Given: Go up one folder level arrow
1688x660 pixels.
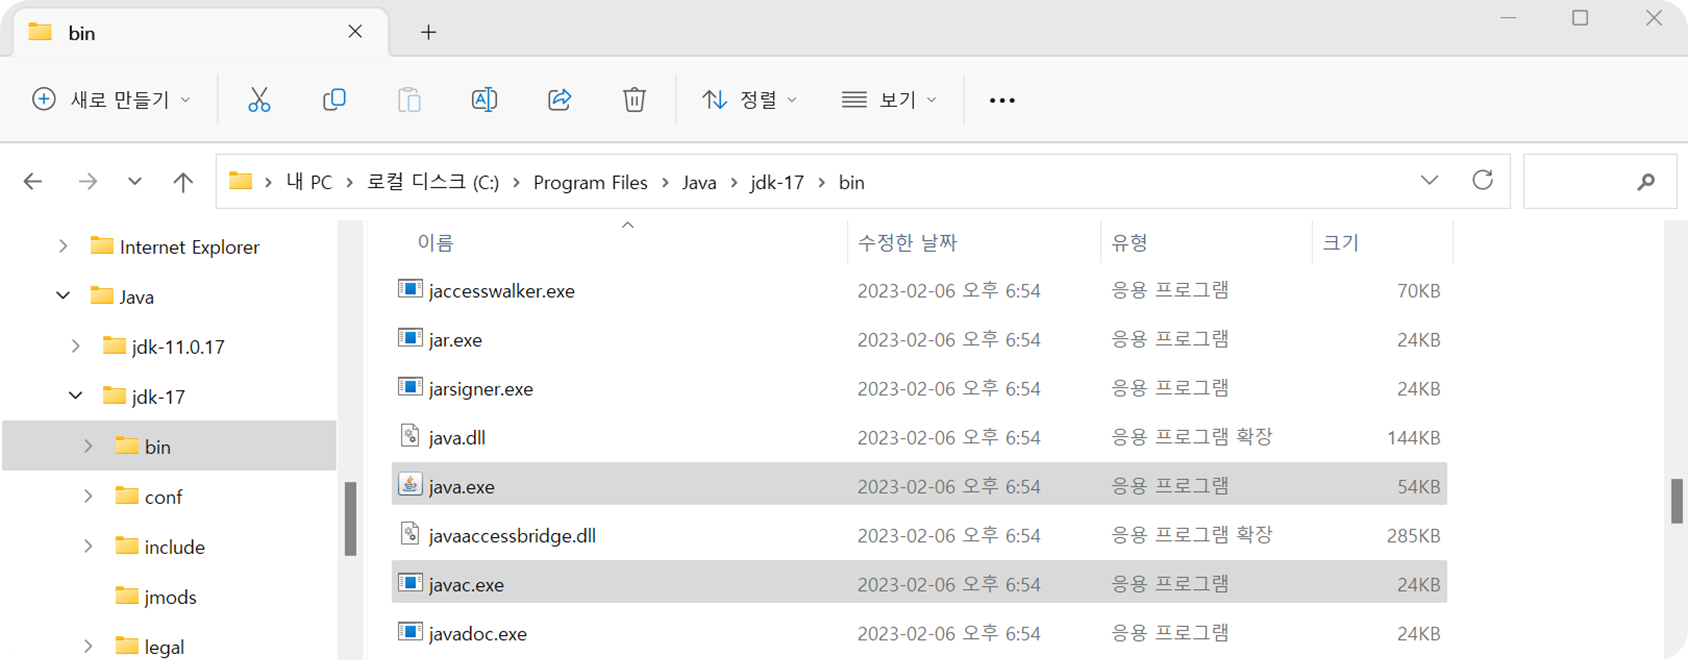Looking at the screenshot, I should [x=182, y=181].
